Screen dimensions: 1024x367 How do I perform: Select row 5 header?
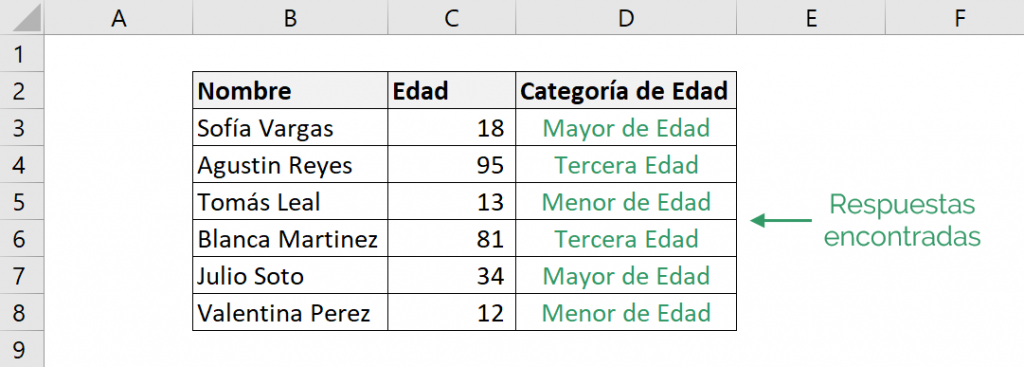(x=22, y=201)
